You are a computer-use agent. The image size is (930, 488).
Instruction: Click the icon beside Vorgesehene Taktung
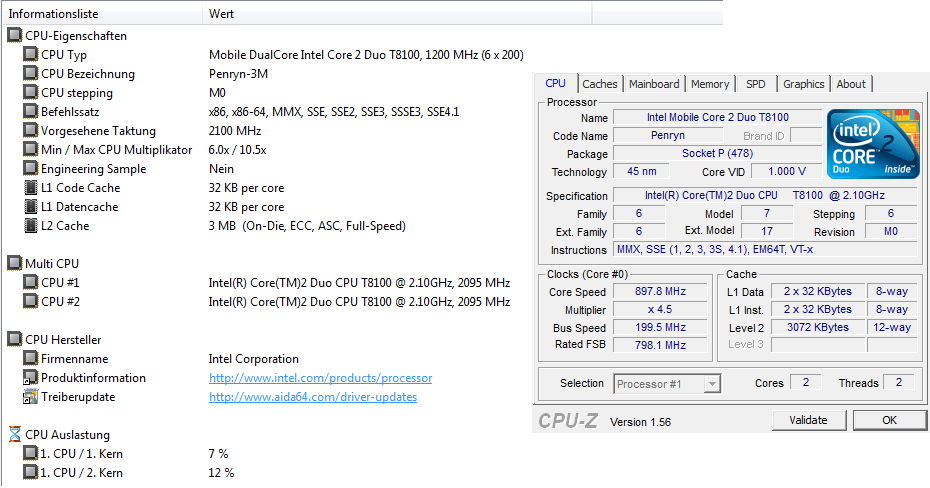[x=30, y=130]
